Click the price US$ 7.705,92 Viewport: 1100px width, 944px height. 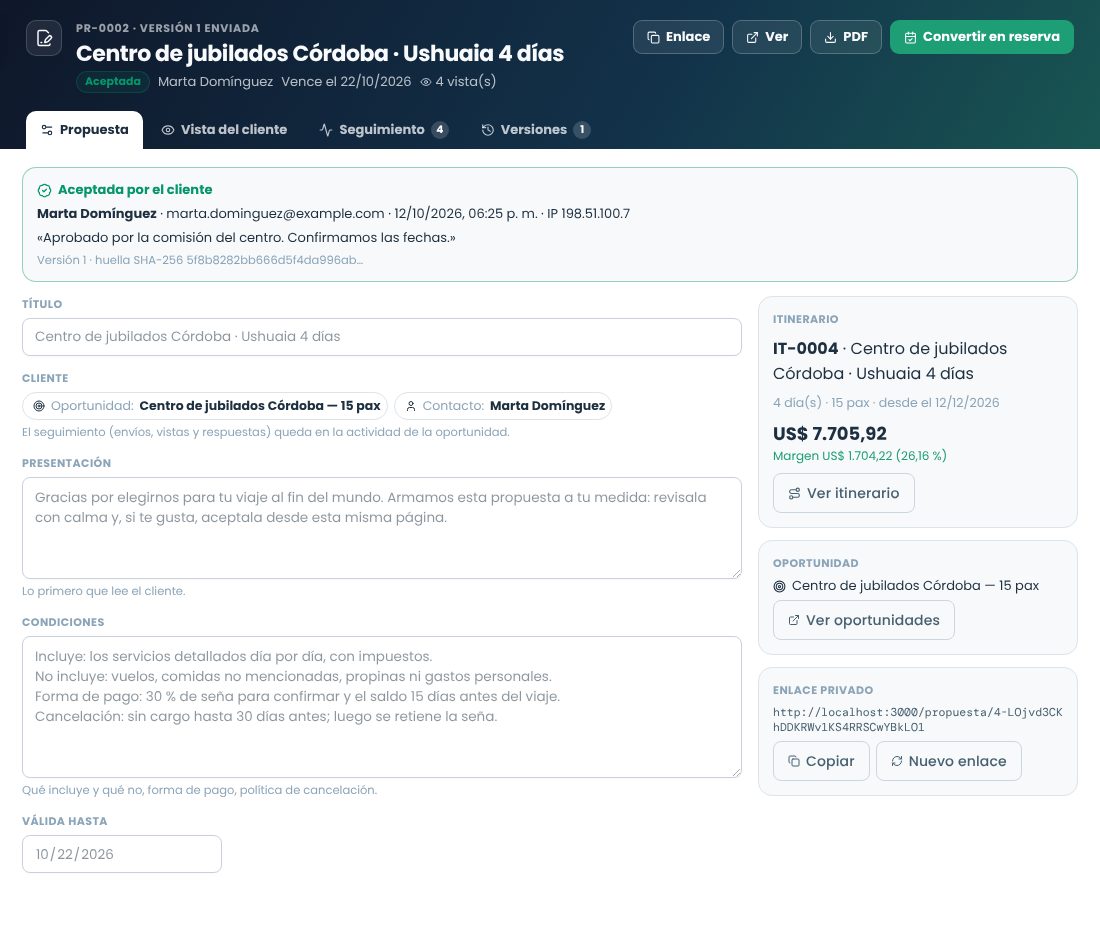coord(830,433)
